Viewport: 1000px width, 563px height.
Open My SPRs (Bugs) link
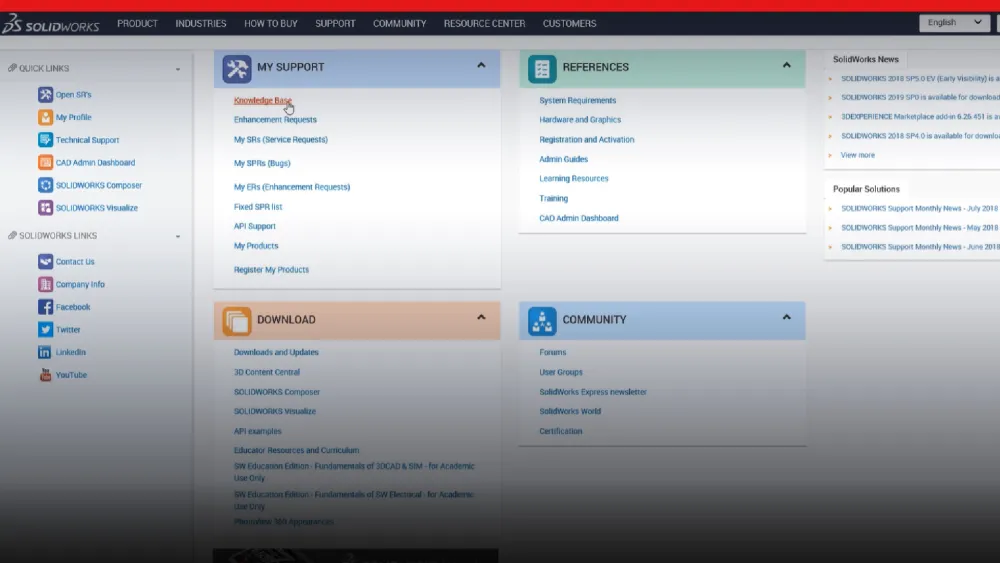pyautogui.click(x=262, y=163)
